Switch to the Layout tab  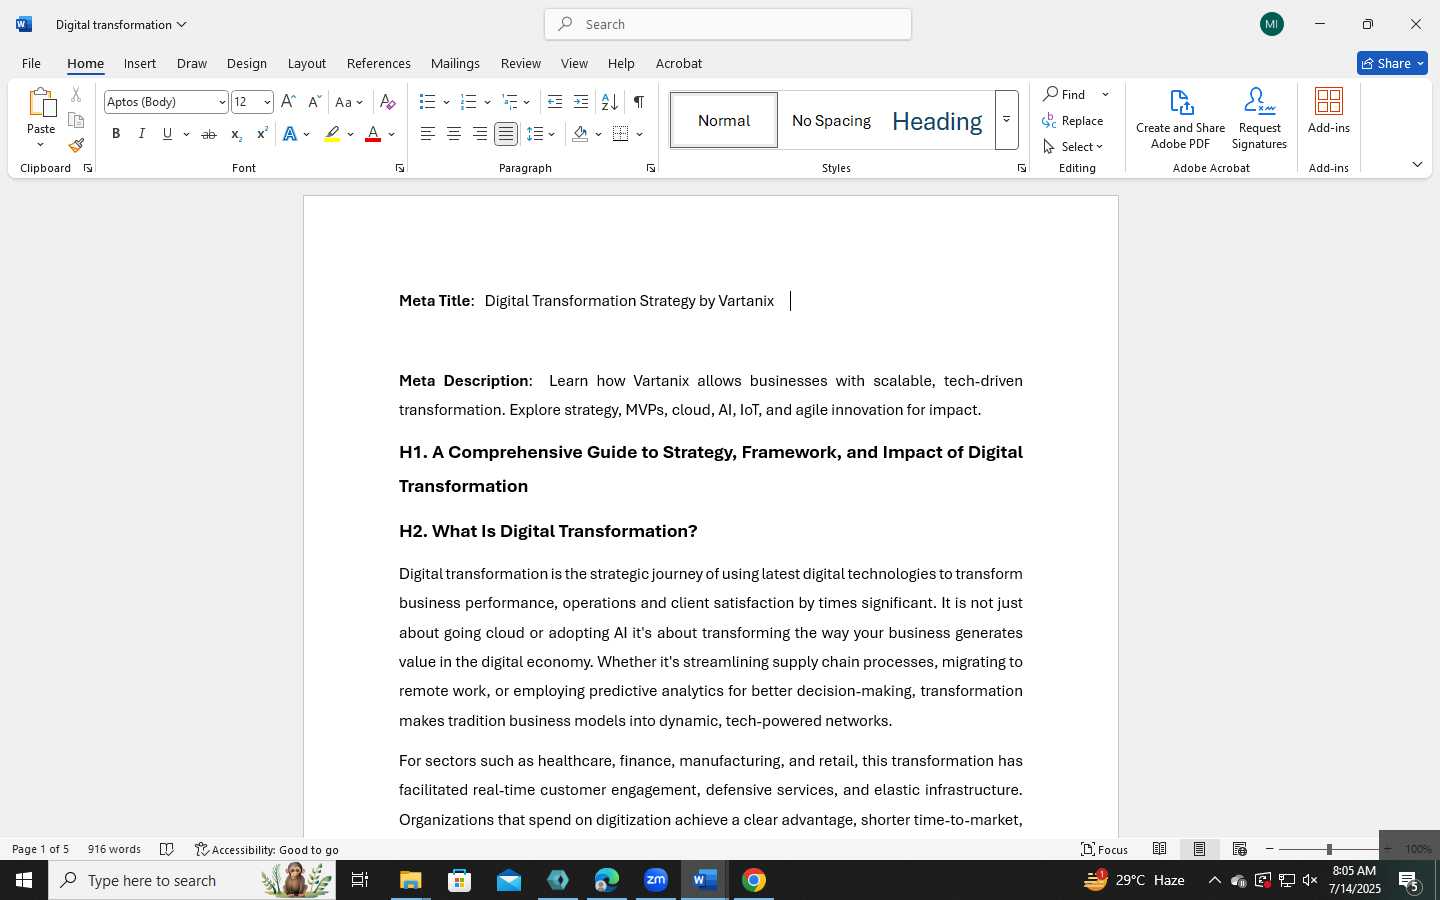[307, 63]
